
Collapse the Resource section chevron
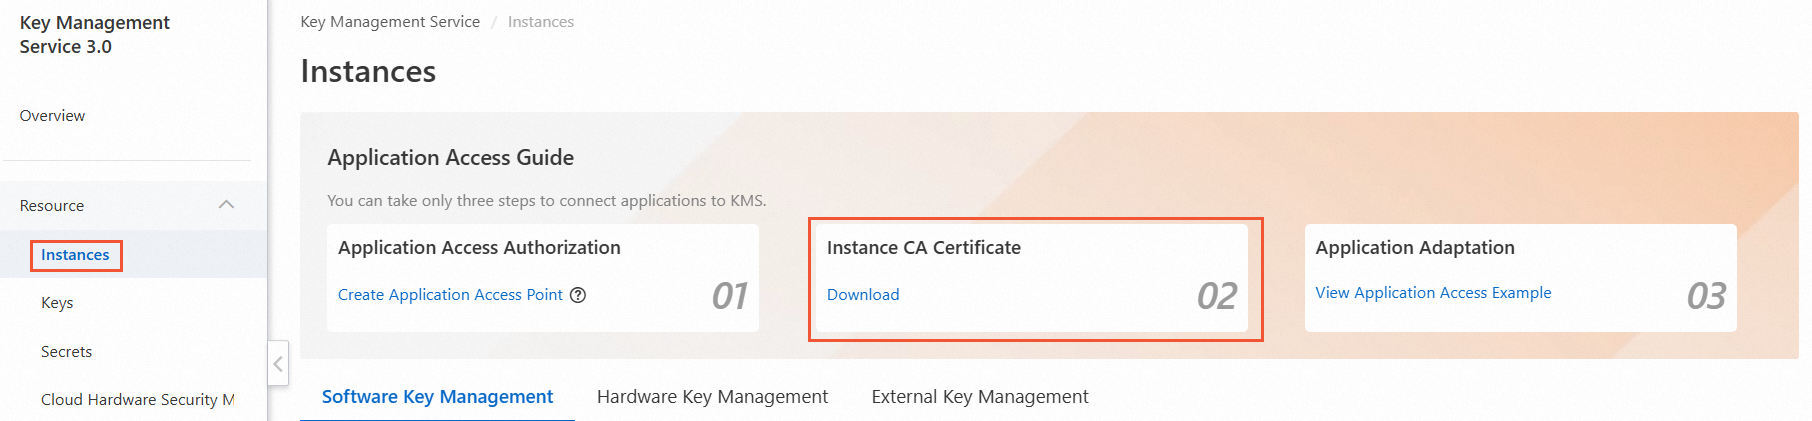click(x=226, y=205)
